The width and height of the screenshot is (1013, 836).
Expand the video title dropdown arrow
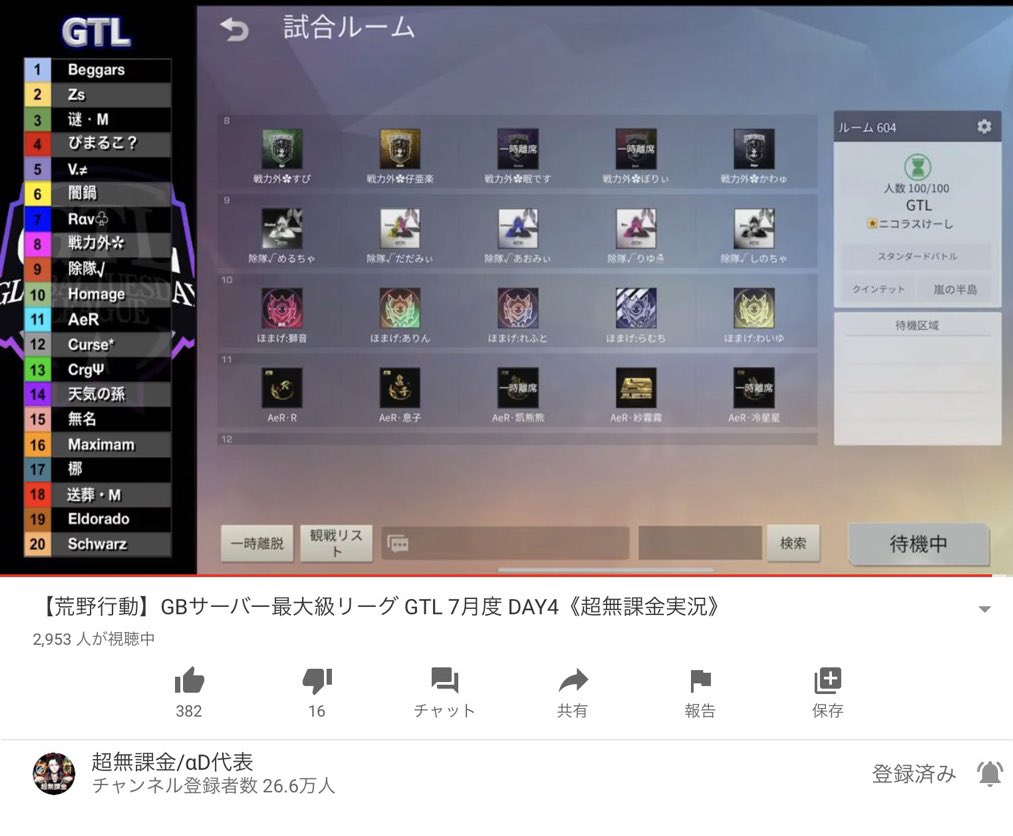[983, 608]
